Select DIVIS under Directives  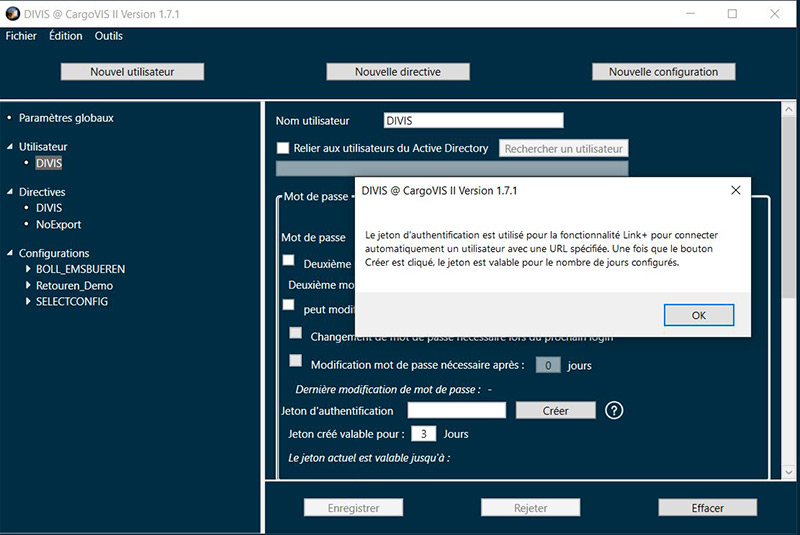coord(49,208)
